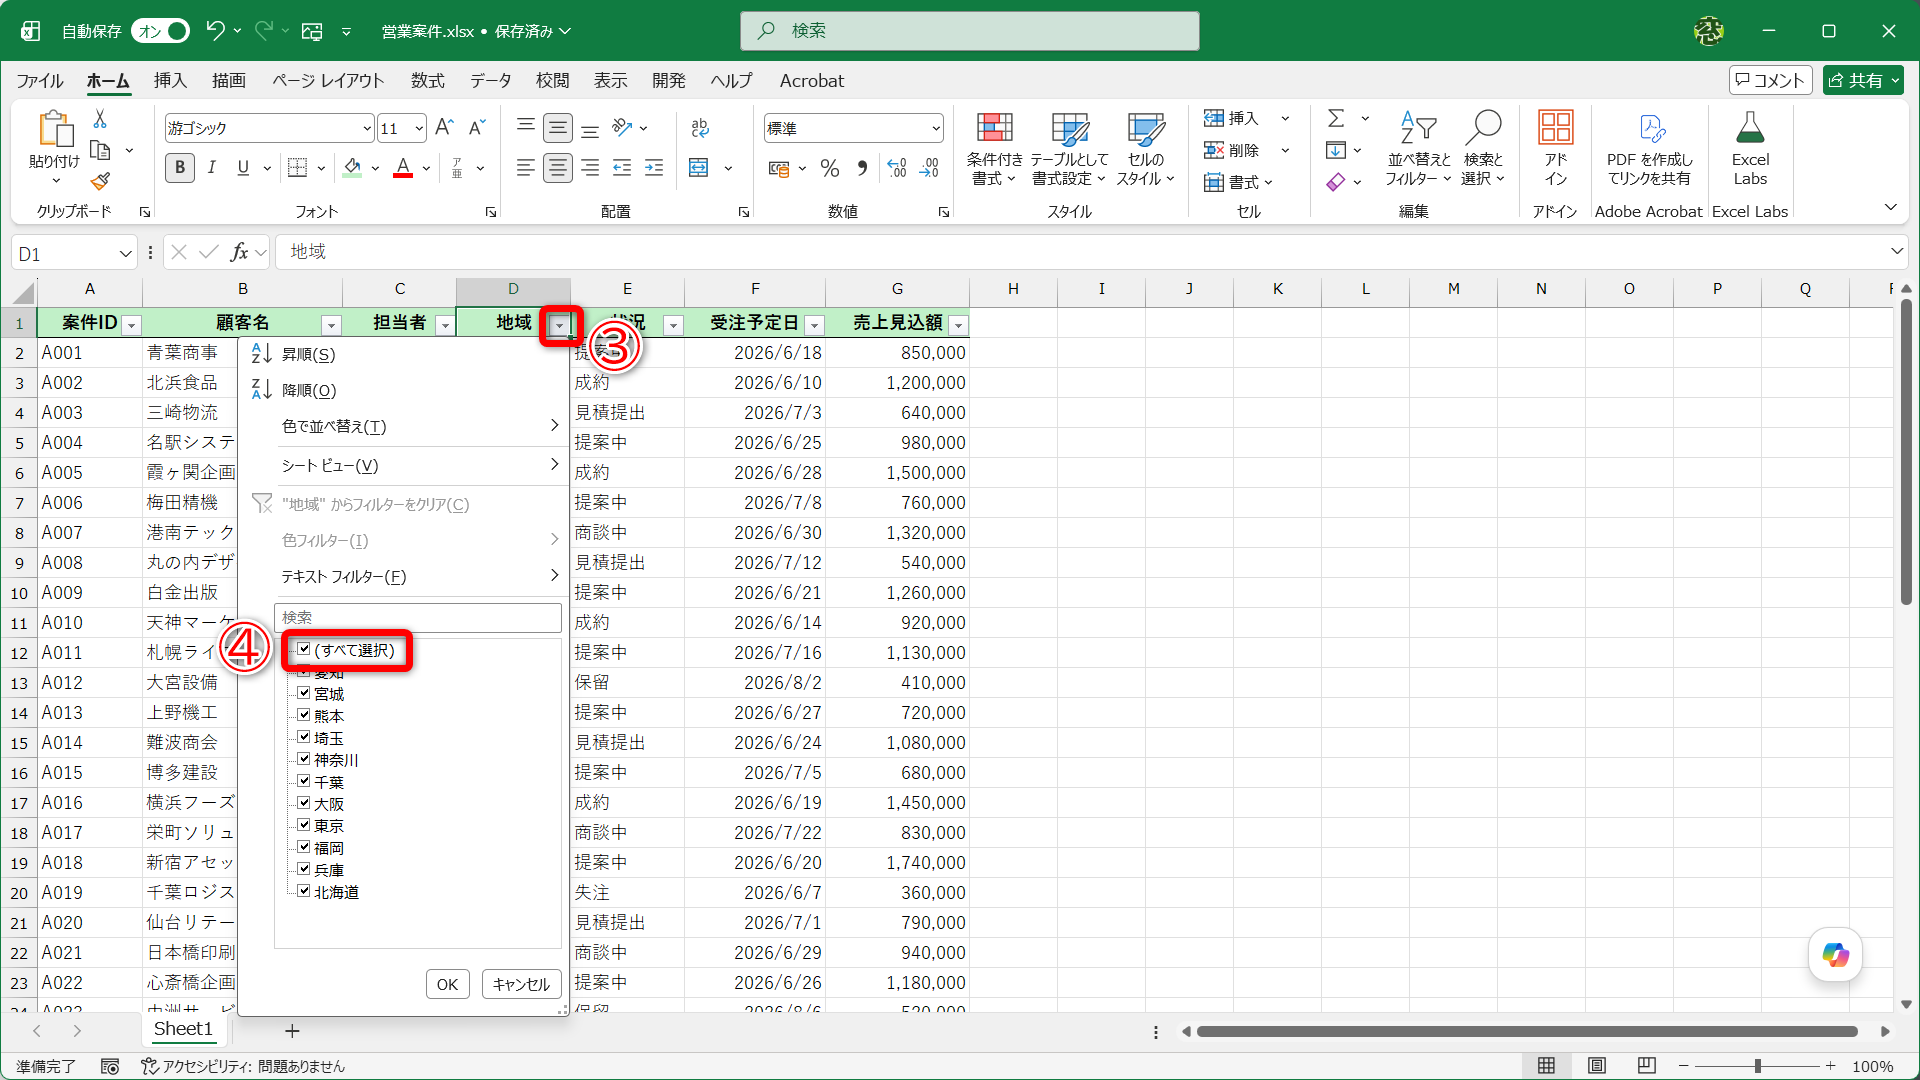Image resolution: width=1920 pixels, height=1080 pixels.
Task: Open the データ ribbon tab
Action: coord(491,81)
